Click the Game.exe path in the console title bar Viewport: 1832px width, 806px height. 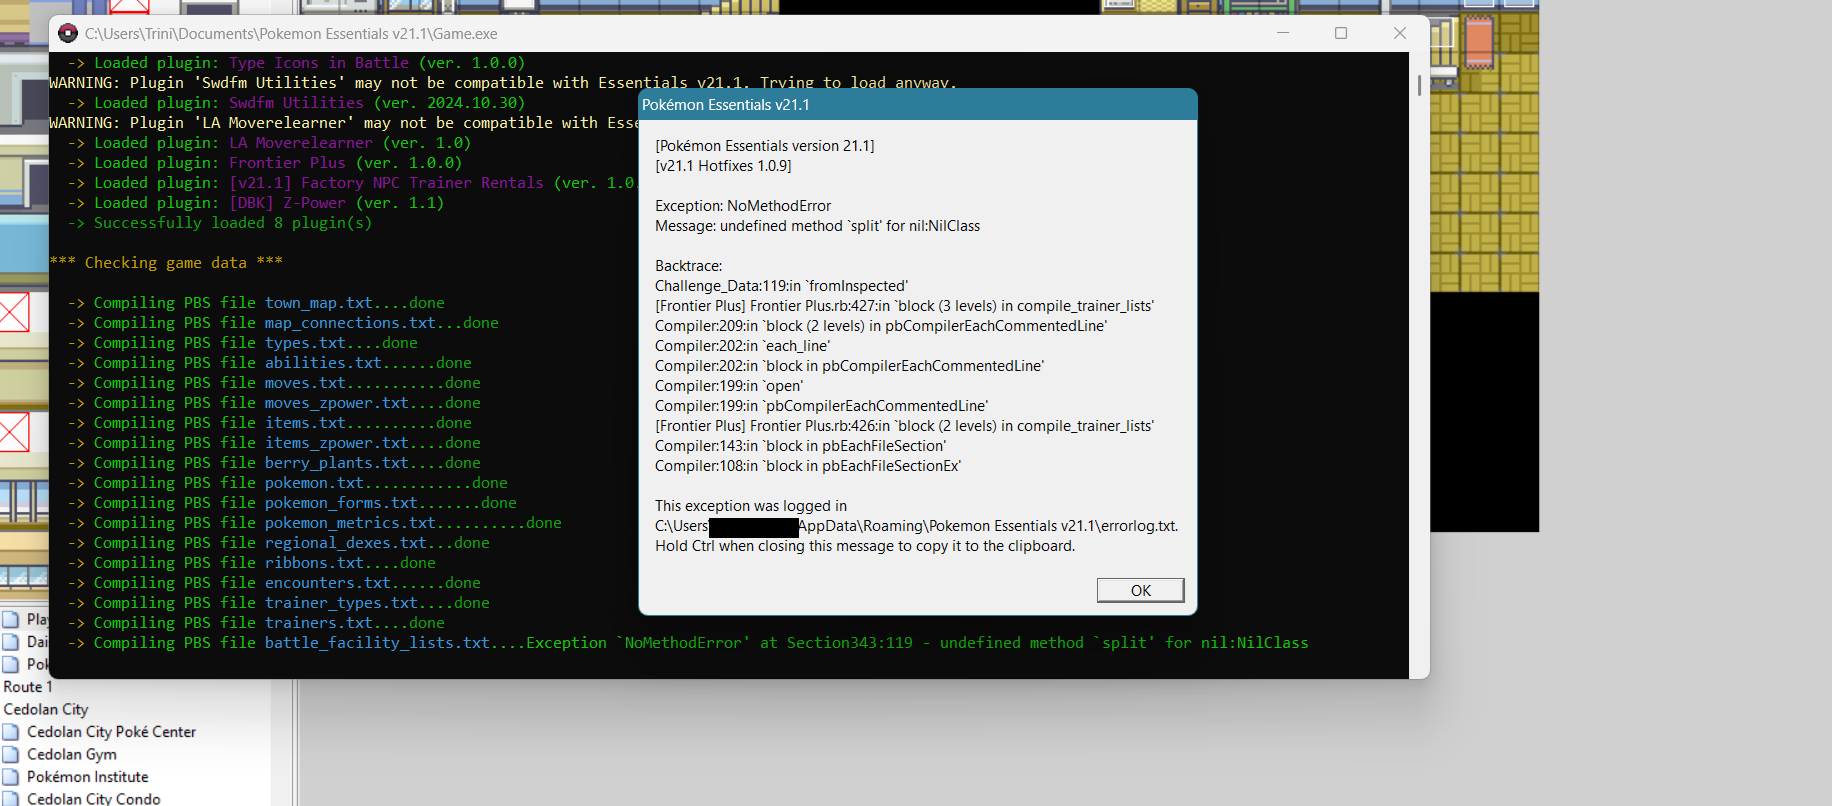(291, 34)
